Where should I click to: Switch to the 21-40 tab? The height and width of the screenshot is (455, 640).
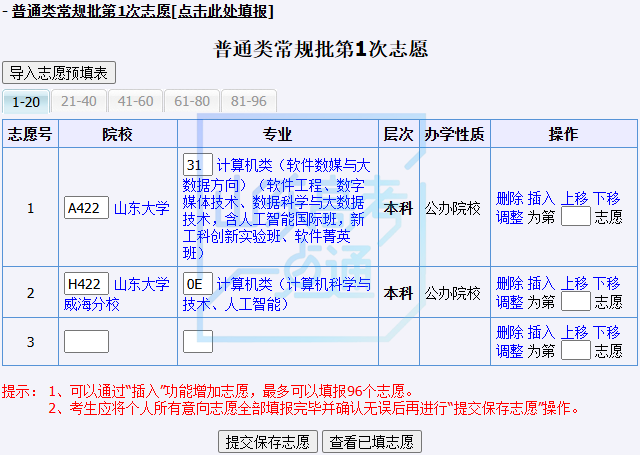click(x=79, y=101)
